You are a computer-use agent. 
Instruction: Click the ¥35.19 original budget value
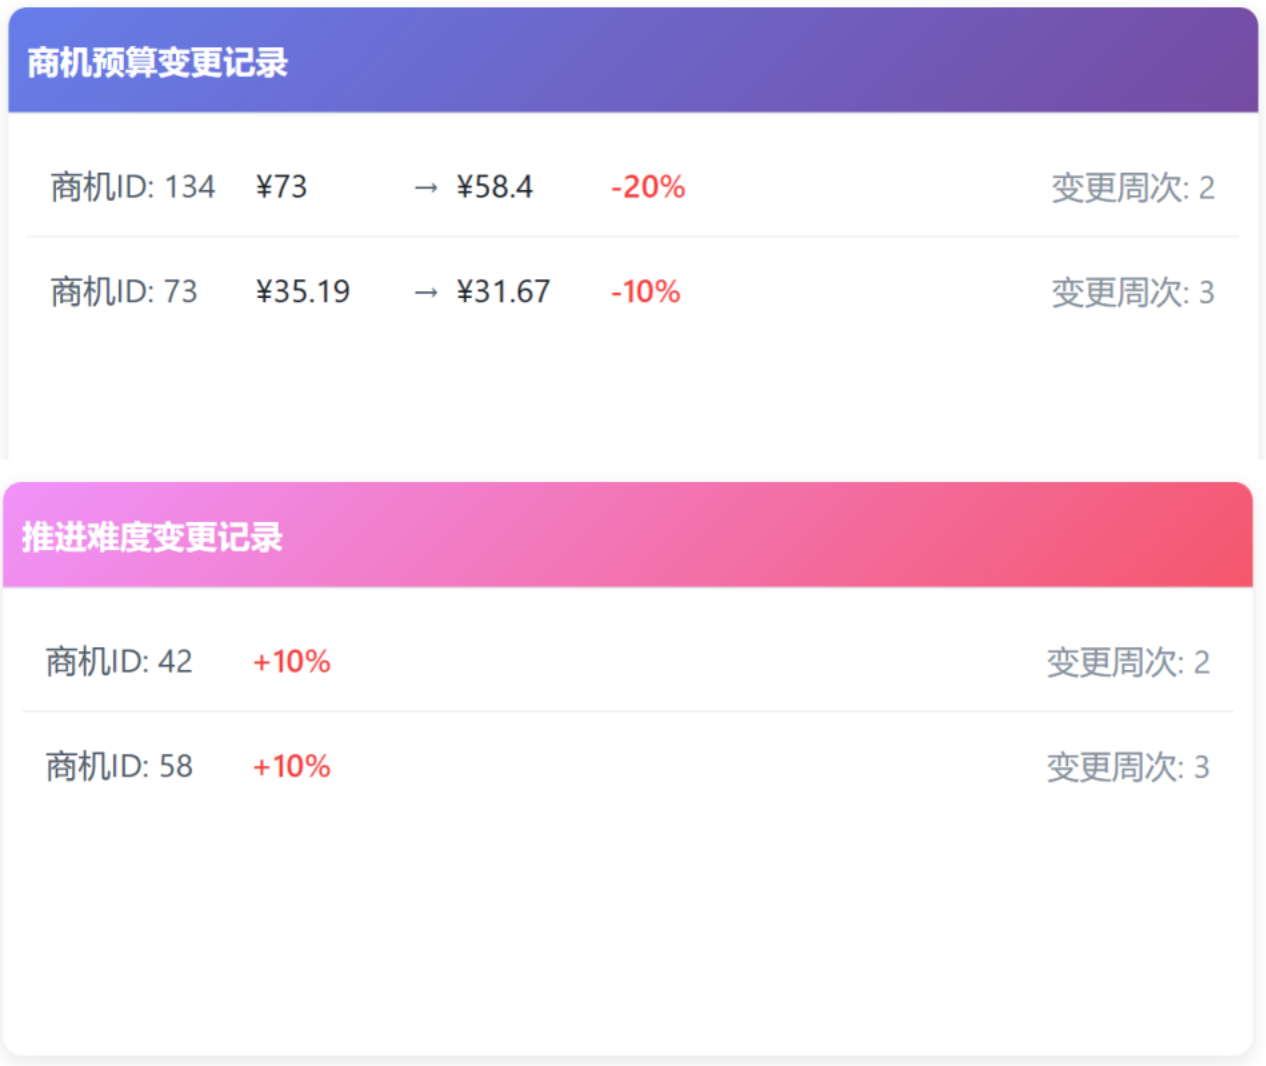(303, 291)
